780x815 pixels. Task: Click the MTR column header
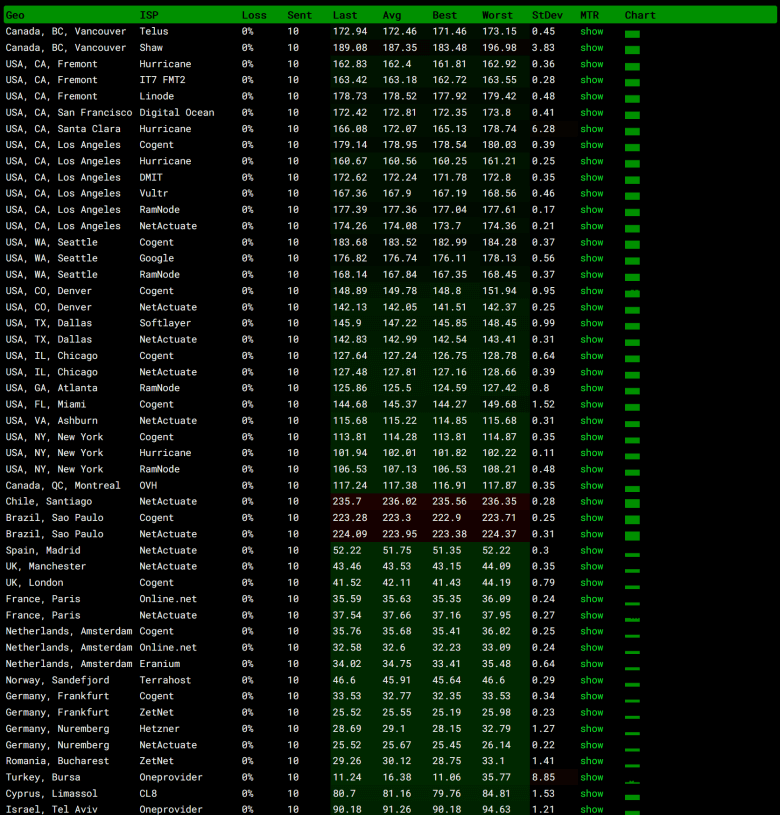[589, 15]
